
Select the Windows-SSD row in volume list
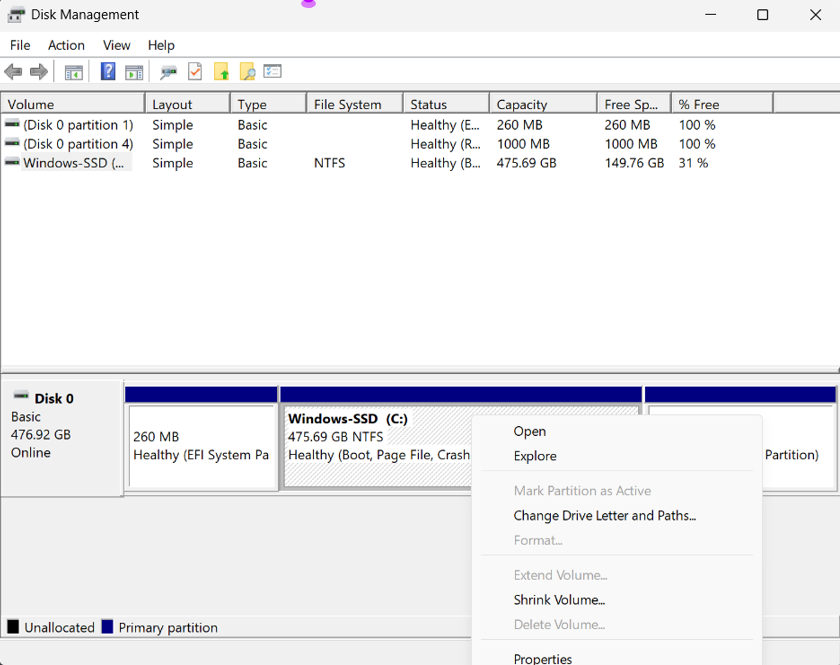pos(68,163)
